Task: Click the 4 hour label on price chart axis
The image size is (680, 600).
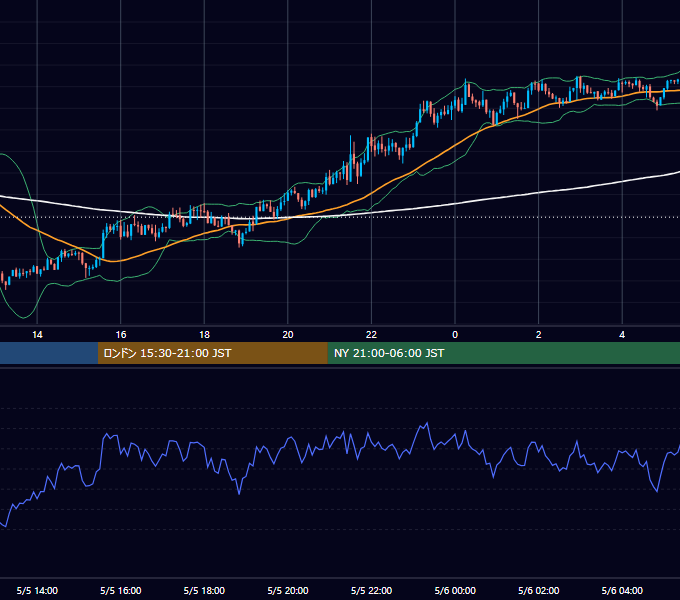Action: pyautogui.click(x=622, y=335)
